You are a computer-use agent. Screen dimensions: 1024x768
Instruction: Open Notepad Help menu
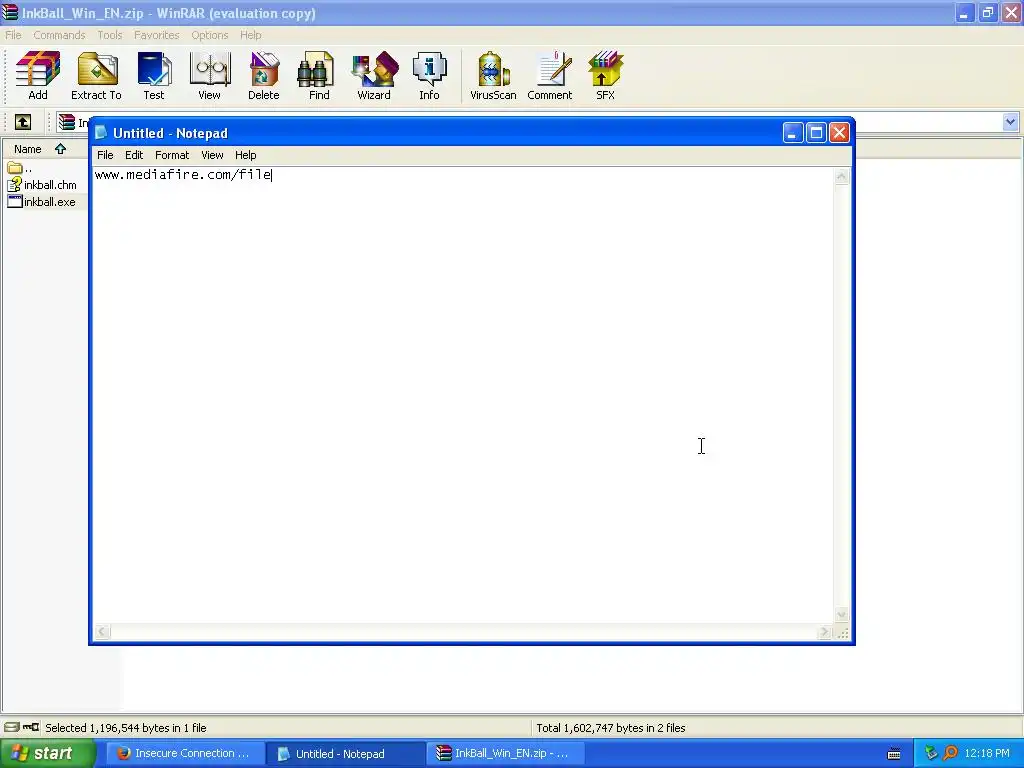246,155
